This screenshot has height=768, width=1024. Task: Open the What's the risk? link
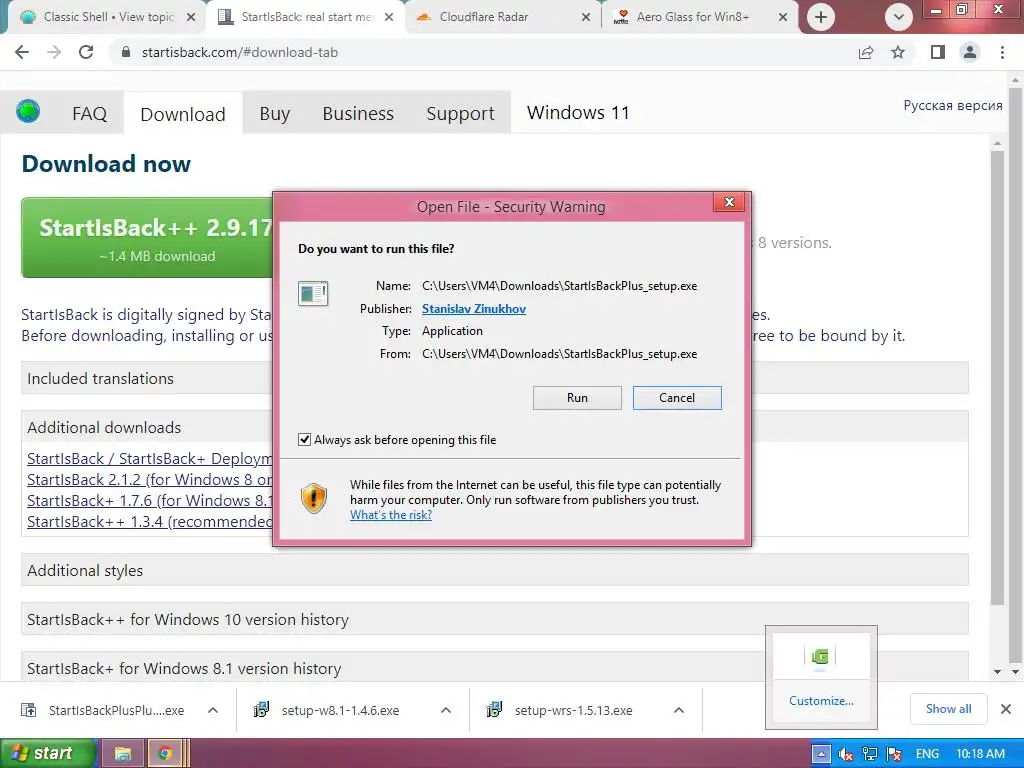click(391, 515)
